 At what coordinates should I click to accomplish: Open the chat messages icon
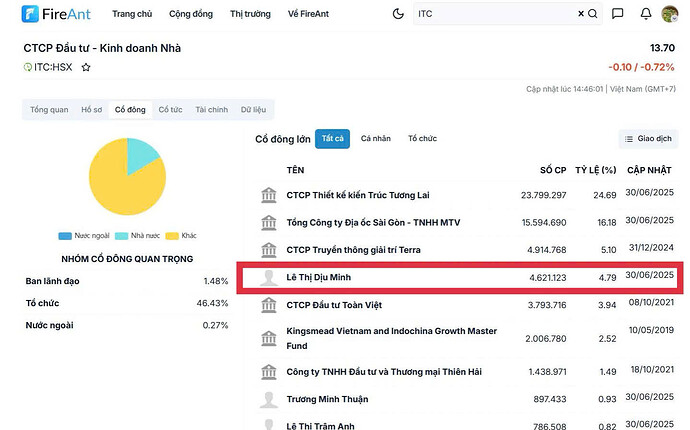click(618, 15)
